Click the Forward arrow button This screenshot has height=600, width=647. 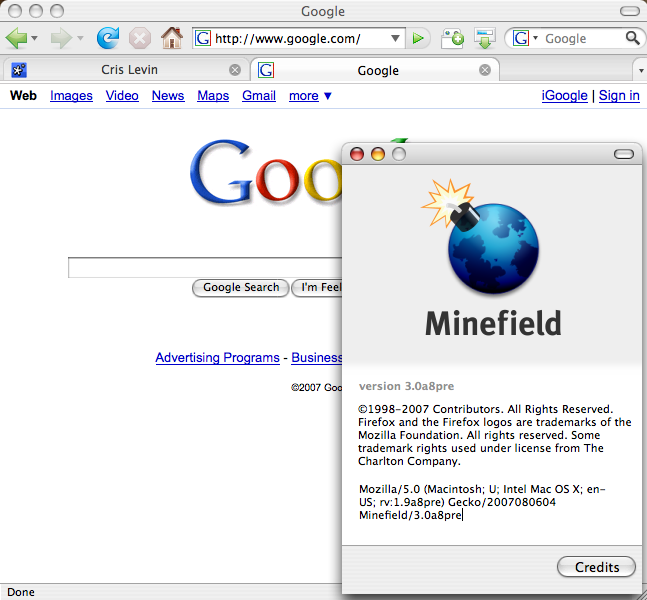point(61,38)
